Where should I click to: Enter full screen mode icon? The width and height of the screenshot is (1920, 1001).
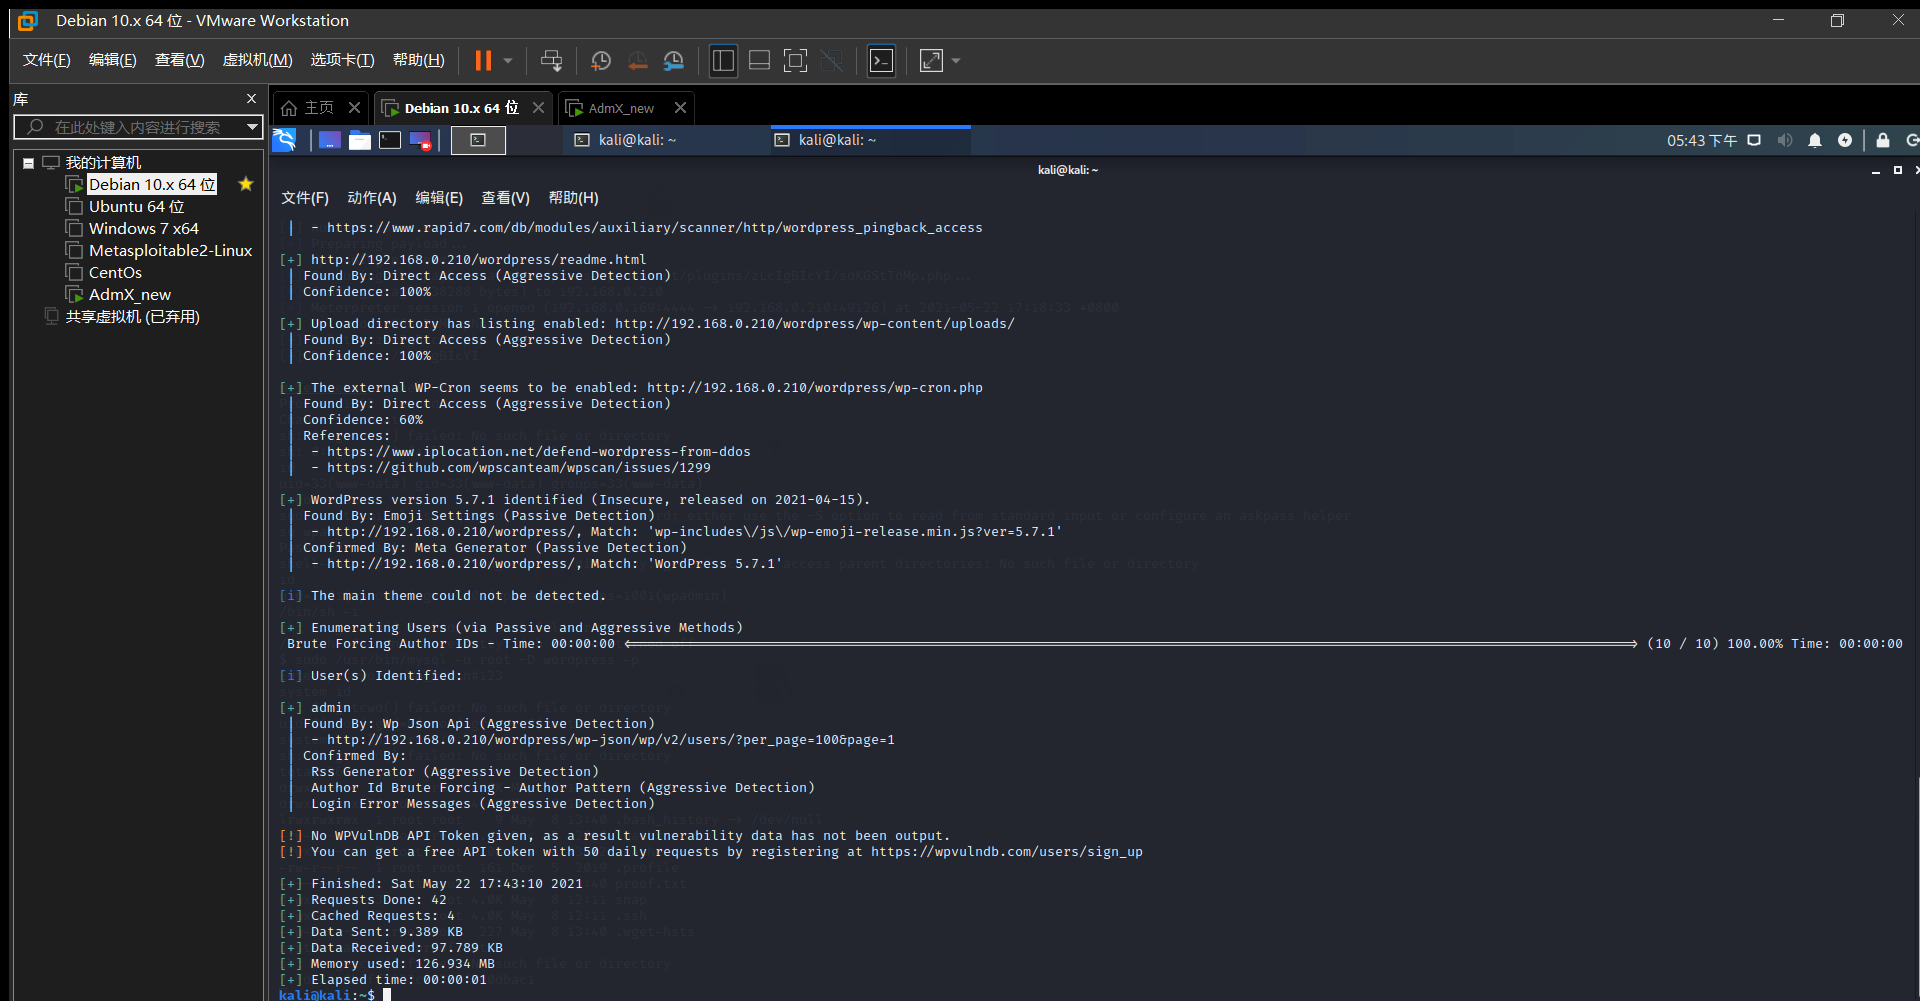(795, 61)
